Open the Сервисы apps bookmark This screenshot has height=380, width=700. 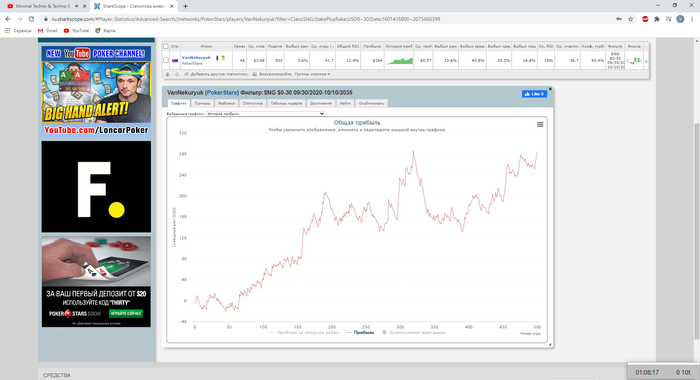[18, 31]
